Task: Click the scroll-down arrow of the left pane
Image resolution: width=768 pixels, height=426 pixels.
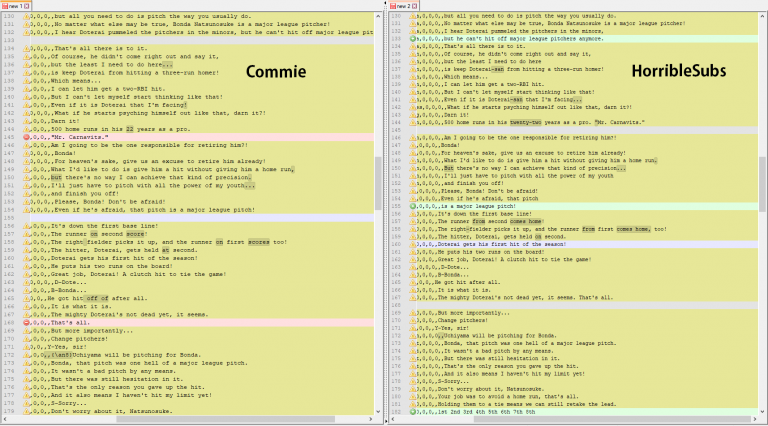Action: point(378,411)
